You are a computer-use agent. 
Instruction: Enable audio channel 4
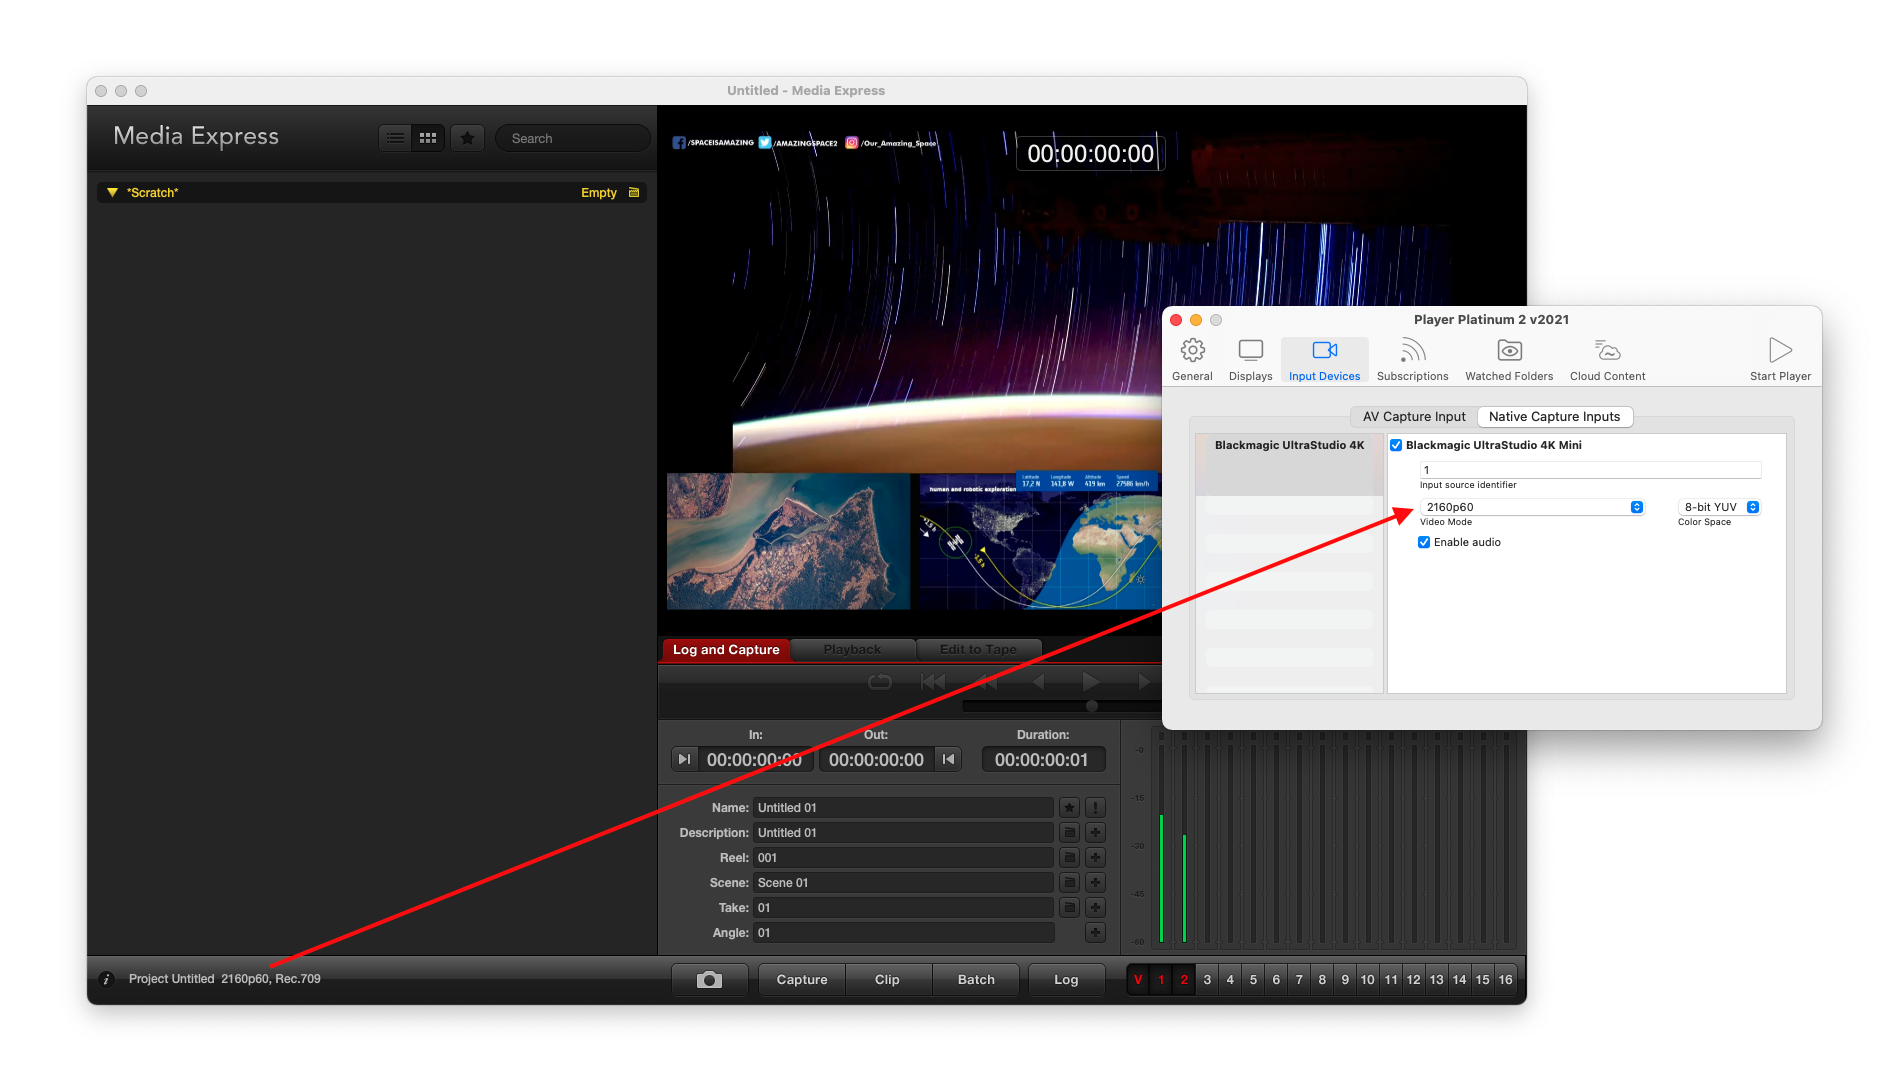1230,980
